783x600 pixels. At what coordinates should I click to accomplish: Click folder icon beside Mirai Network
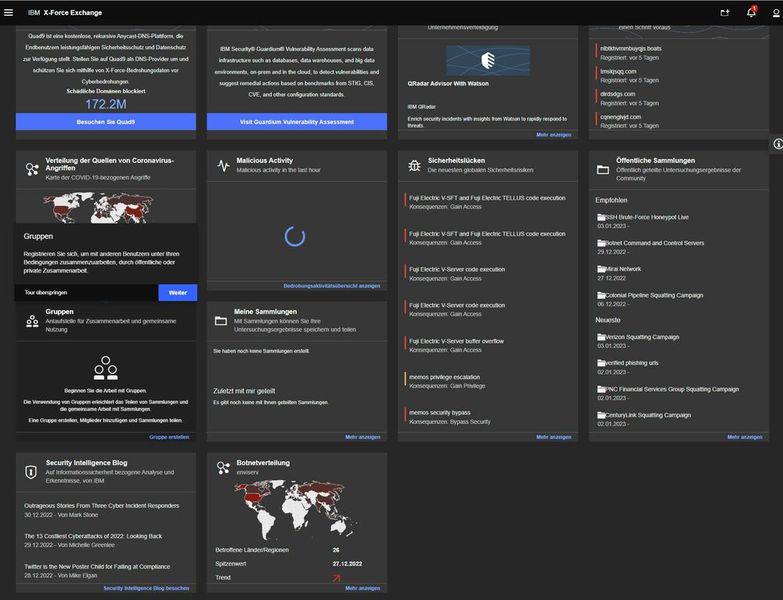tap(601, 269)
